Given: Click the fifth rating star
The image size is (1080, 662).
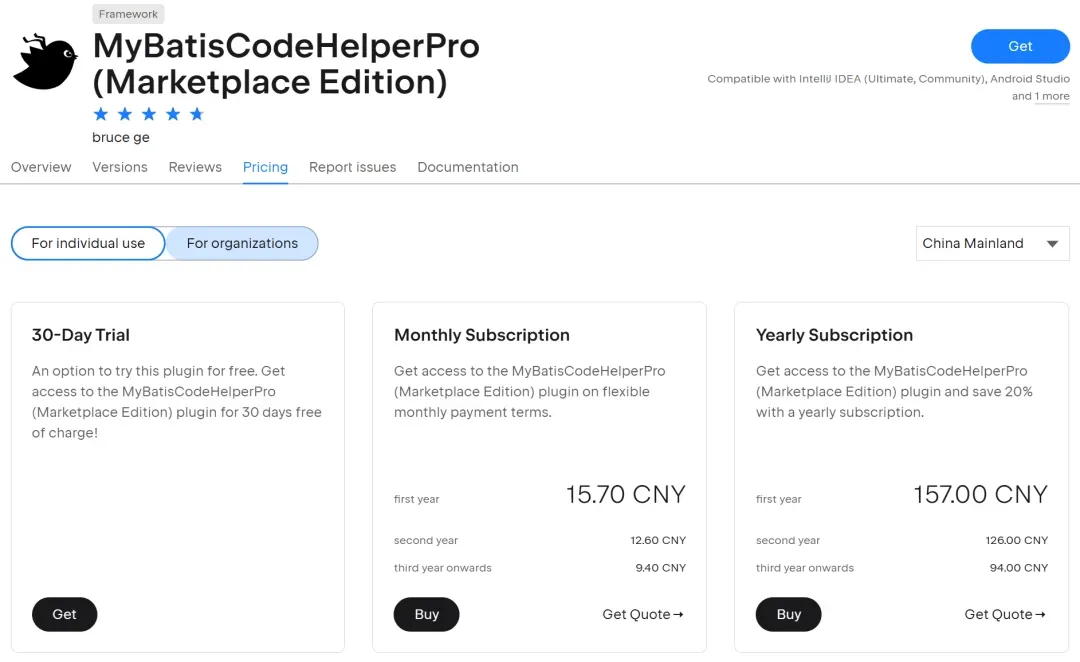Looking at the screenshot, I should pos(197,114).
